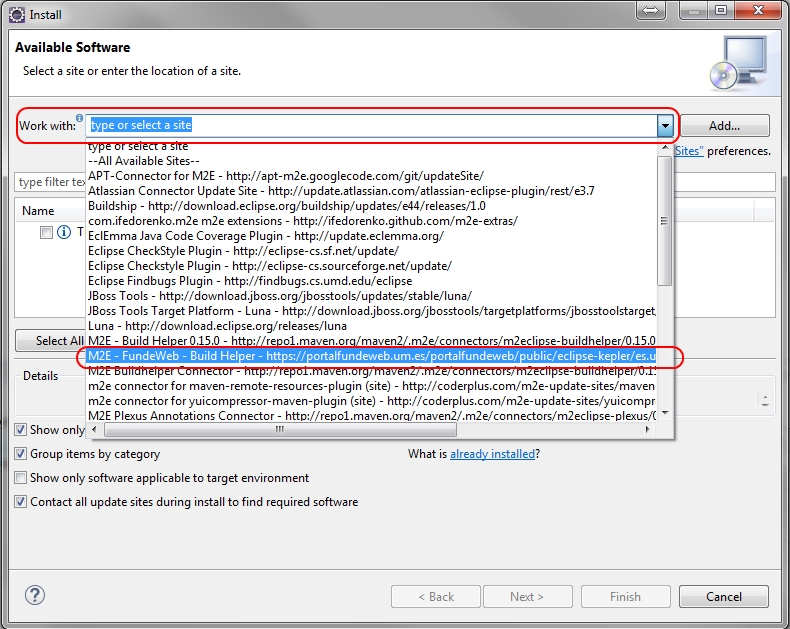Click the Install dialog title bar icon
This screenshot has height=629, width=790.
tap(17, 15)
